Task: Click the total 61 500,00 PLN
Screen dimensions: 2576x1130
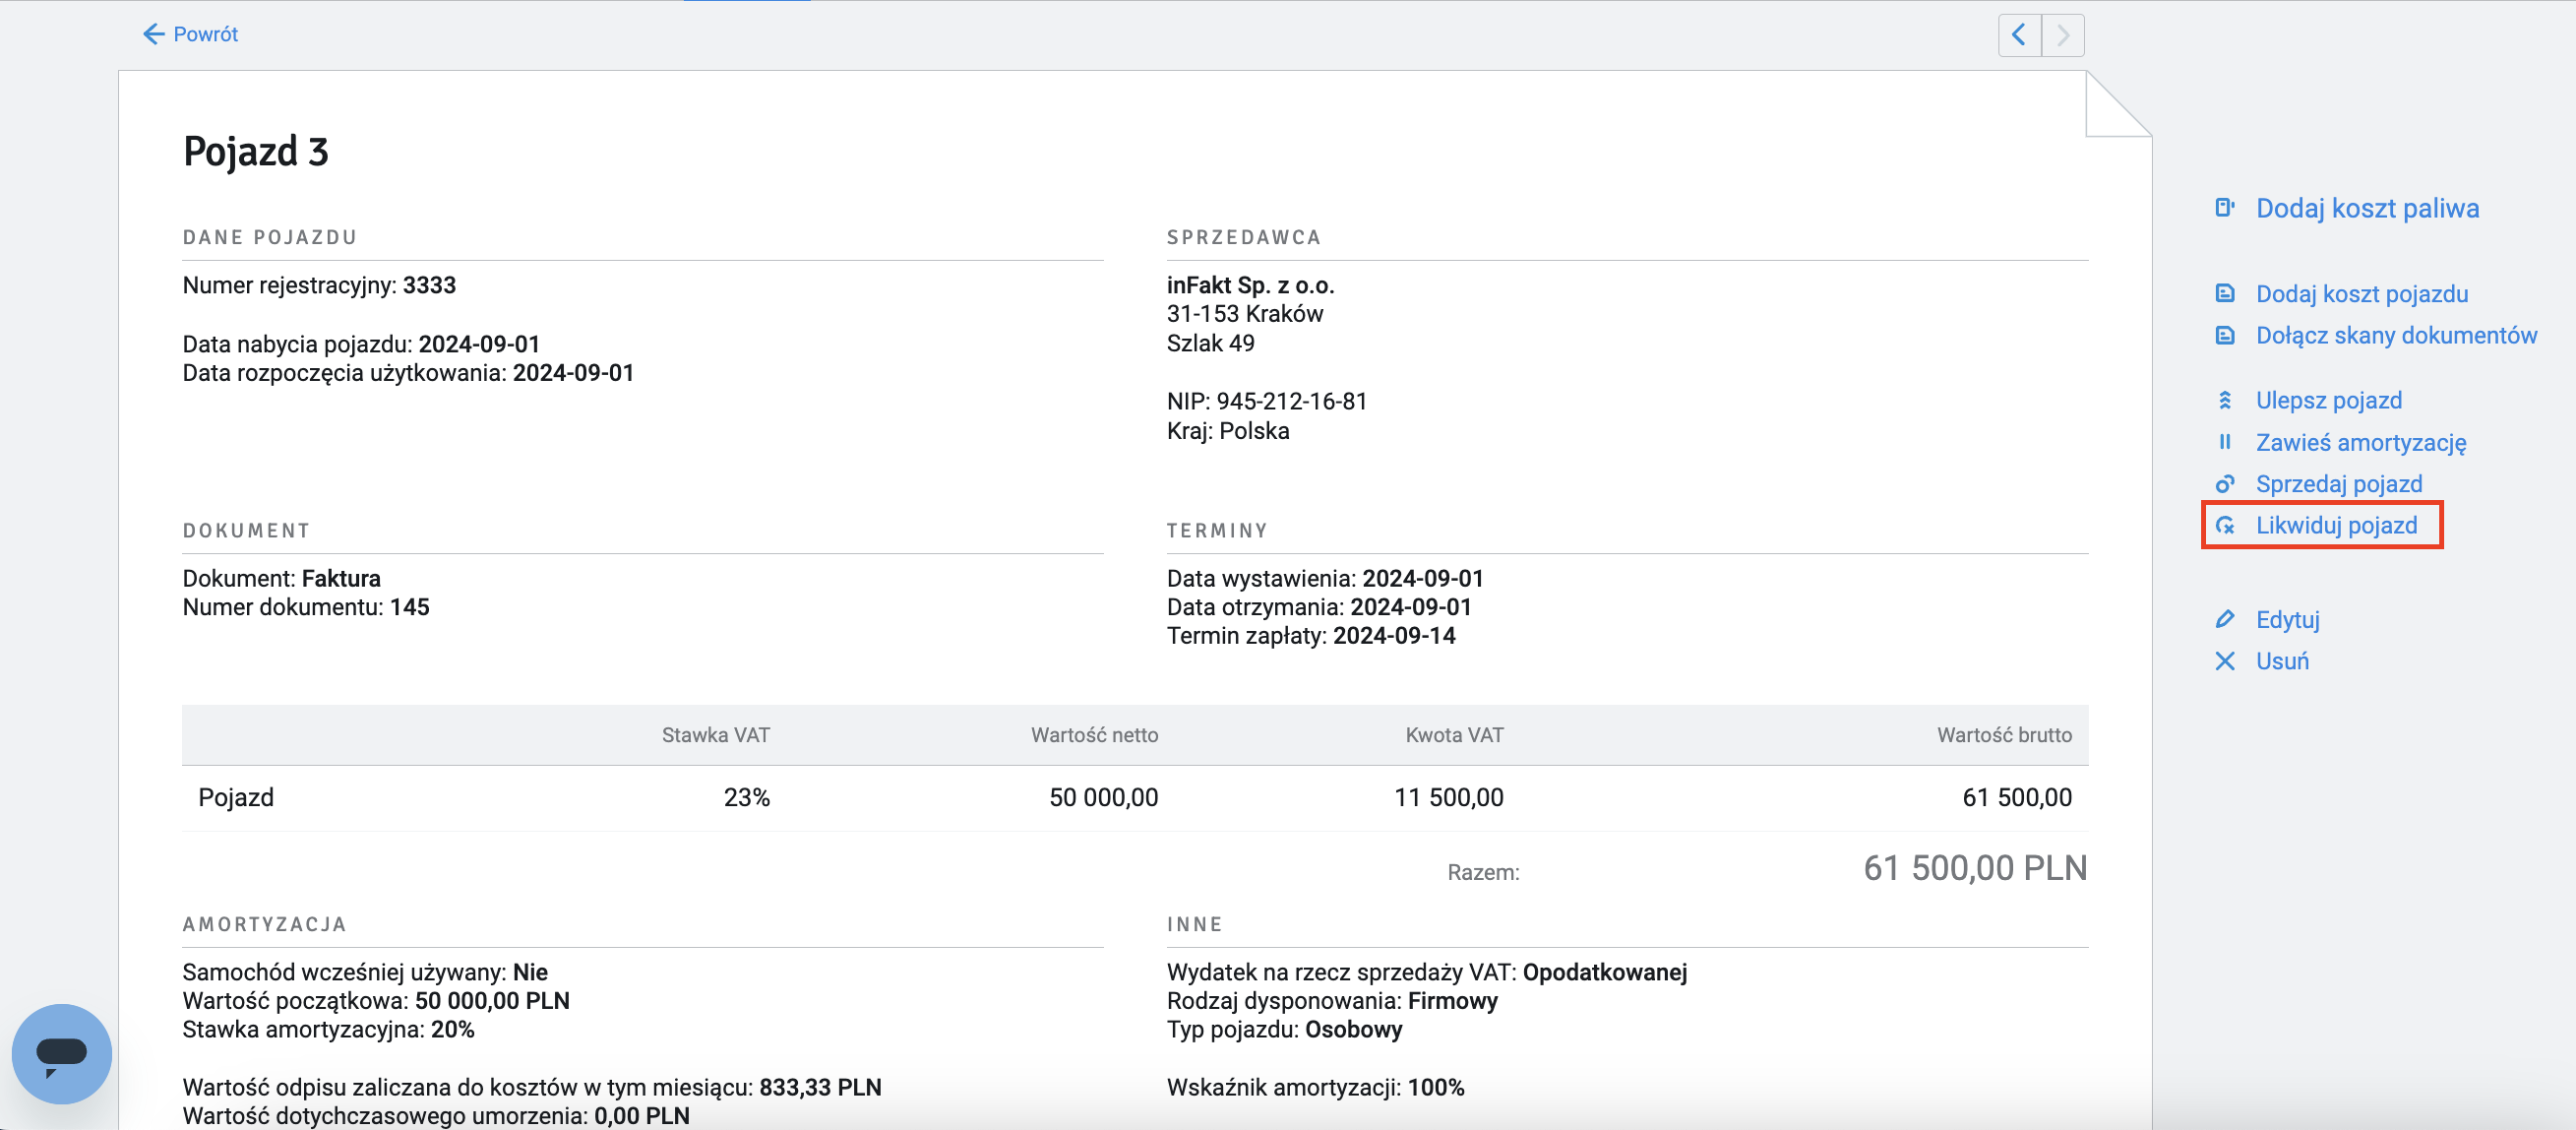Action: (1975, 868)
